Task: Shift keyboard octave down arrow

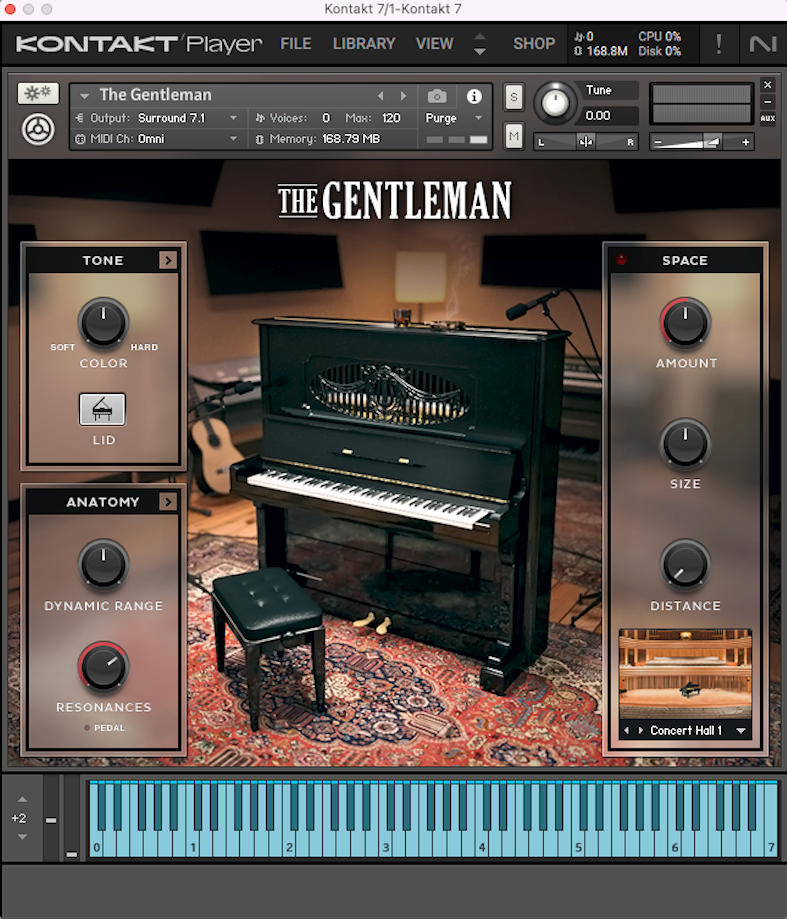Action: [x=22, y=837]
